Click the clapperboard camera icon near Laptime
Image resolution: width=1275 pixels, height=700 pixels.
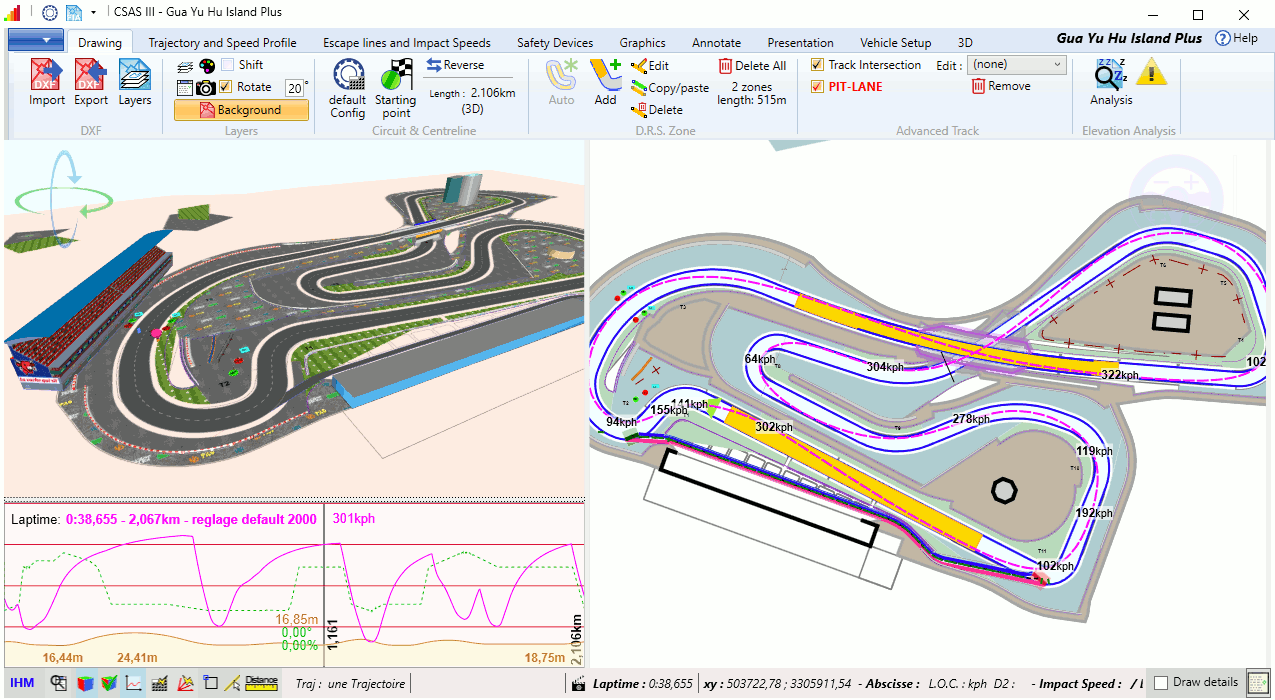click(x=577, y=684)
